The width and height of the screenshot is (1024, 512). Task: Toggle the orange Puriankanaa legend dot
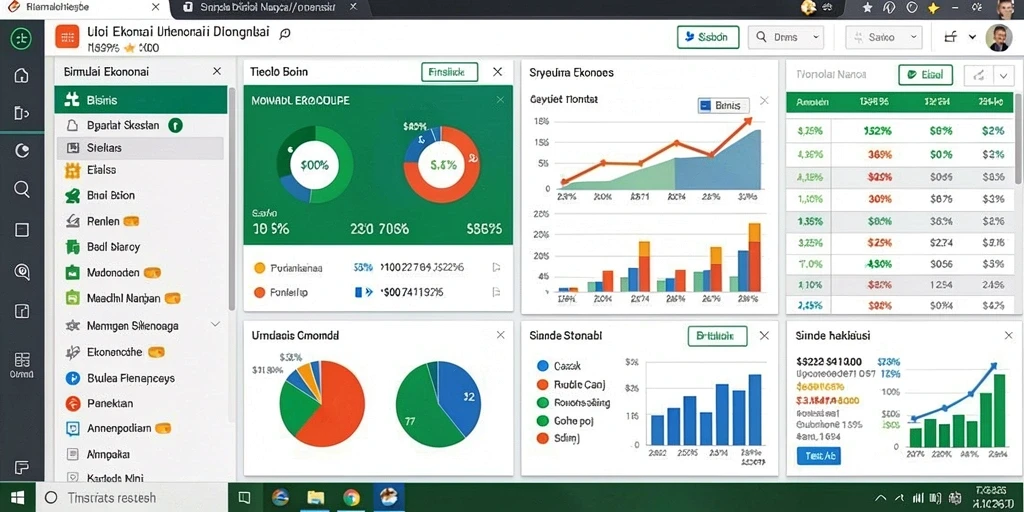pos(259,268)
